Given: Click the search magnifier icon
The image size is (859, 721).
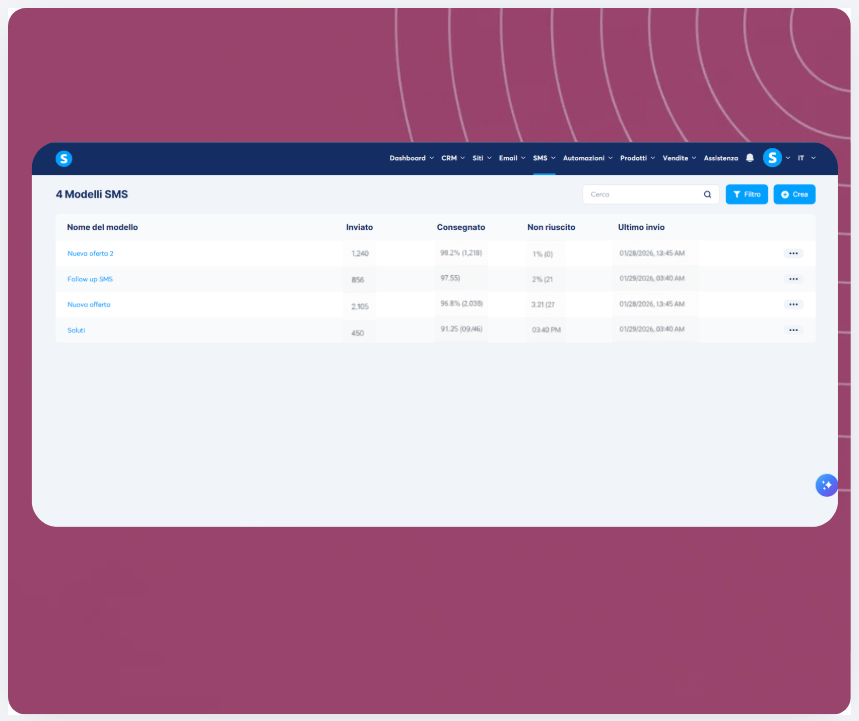Looking at the screenshot, I should point(707,194).
